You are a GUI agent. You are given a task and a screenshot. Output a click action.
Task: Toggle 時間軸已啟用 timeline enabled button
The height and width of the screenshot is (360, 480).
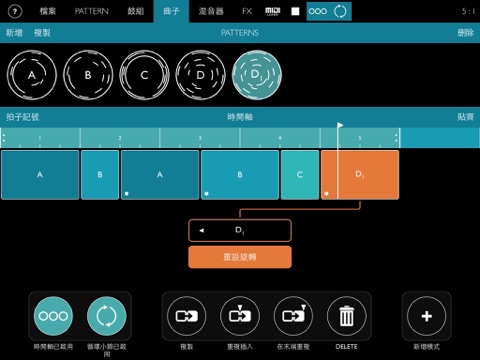click(53, 316)
